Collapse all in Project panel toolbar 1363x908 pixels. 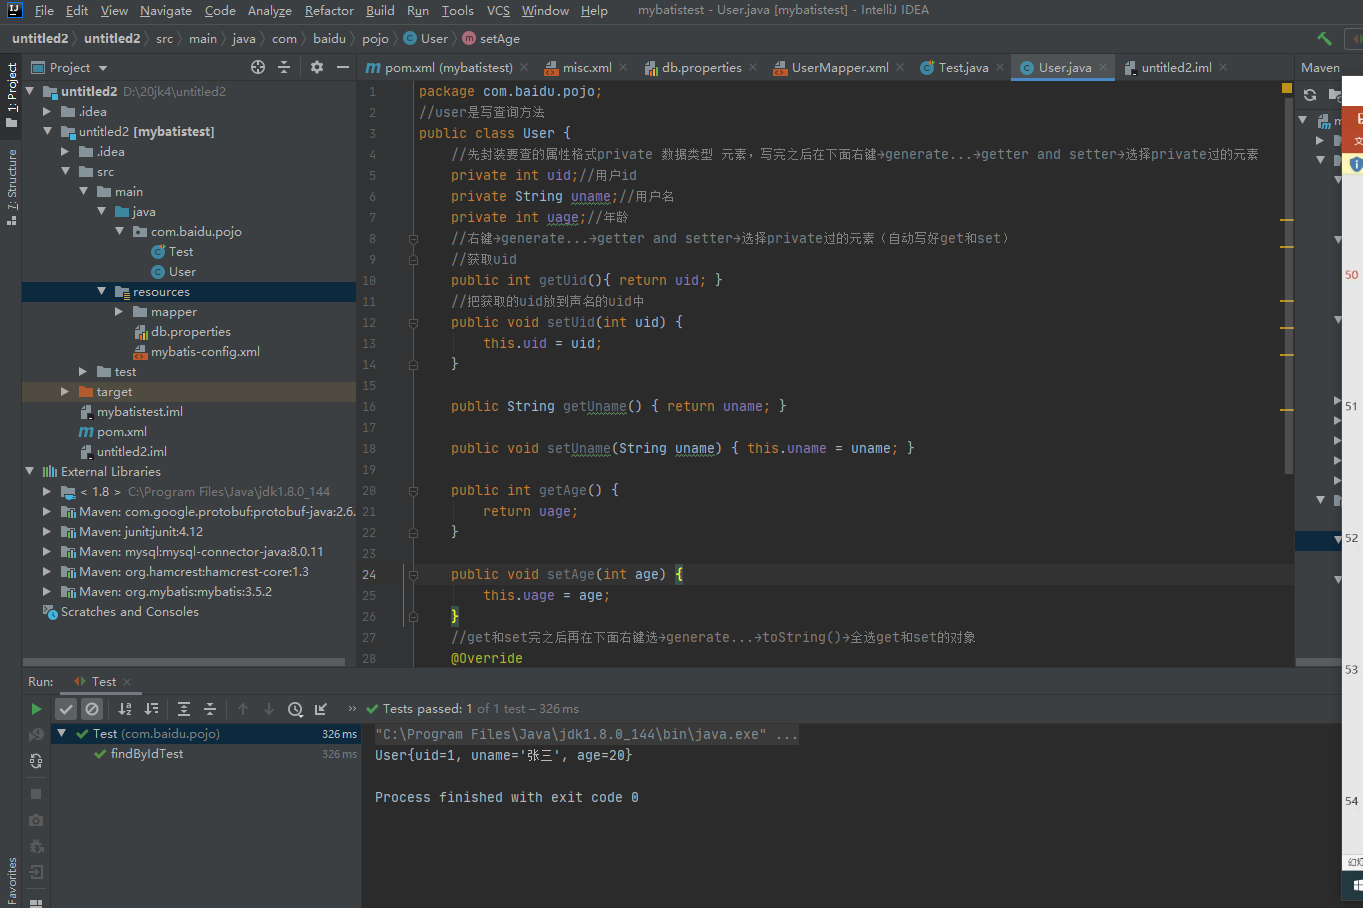pyautogui.click(x=284, y=67)
